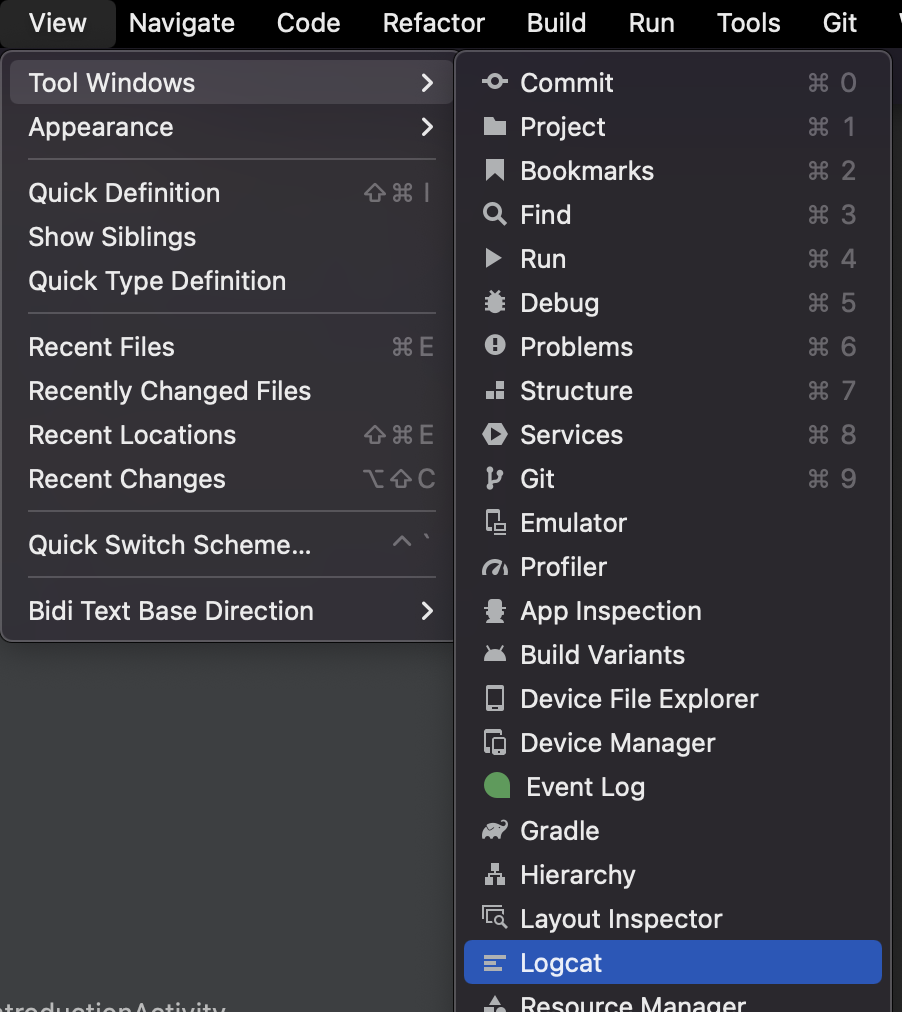Select the Bookmarks ribbon icon
Image resolution: width=902 pixels, height=1012 pixels.
pos(495,171)
